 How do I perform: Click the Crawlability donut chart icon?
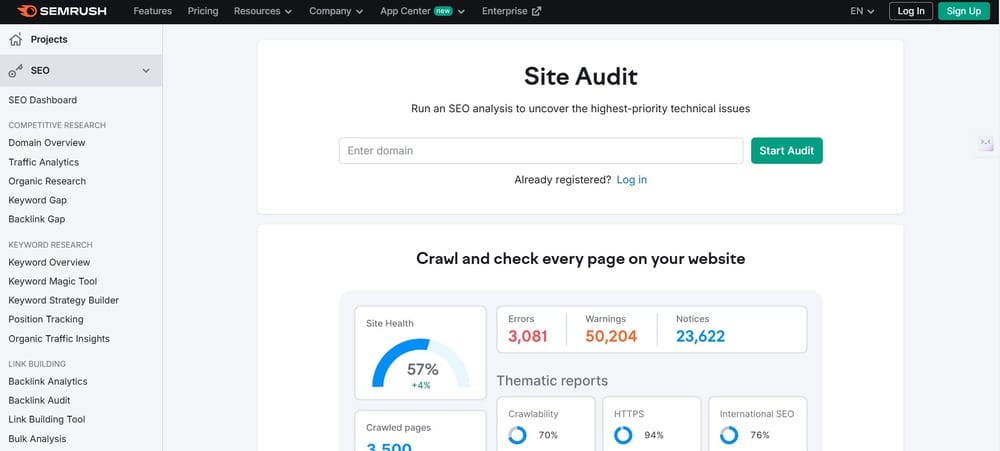517,435
